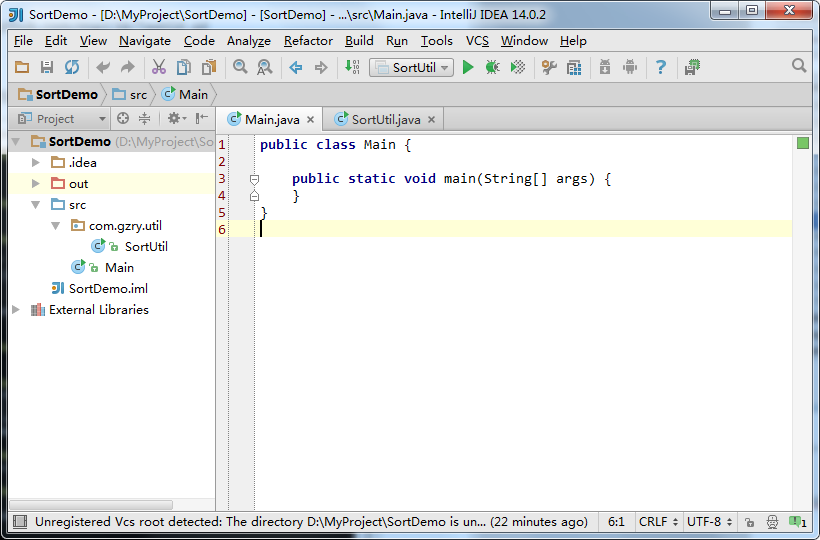Click the Redo arrow icon
This screenshot has height=540, width=820.
pos(128,67)
